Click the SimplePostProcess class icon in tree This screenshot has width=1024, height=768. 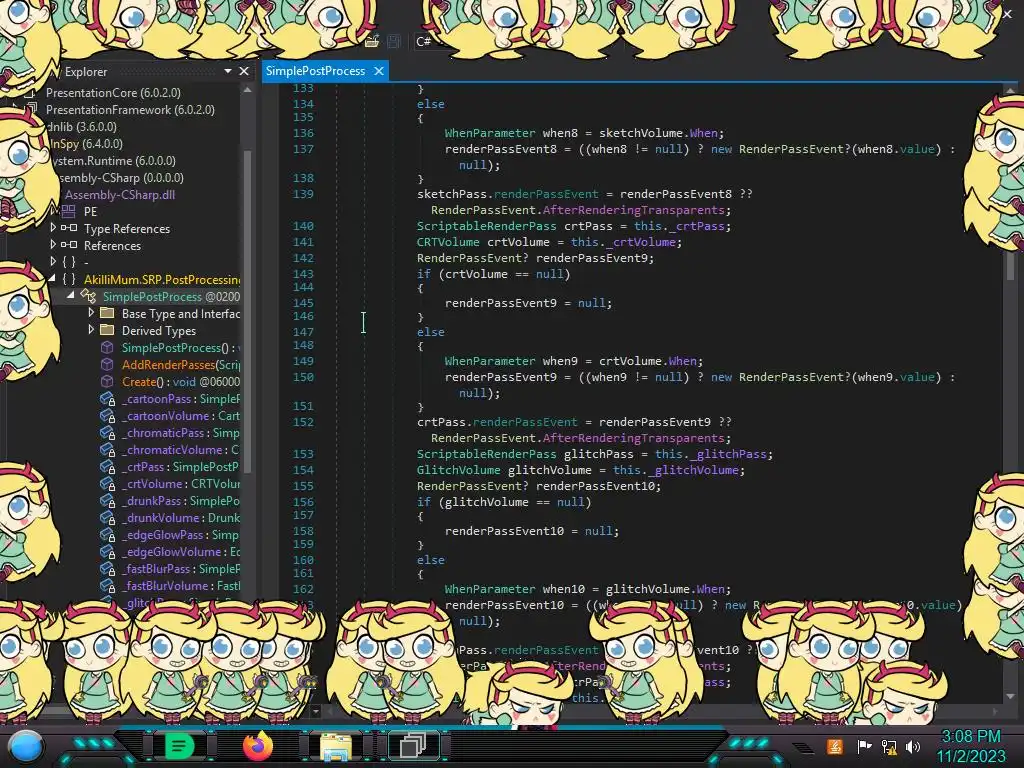click(88, 296)
